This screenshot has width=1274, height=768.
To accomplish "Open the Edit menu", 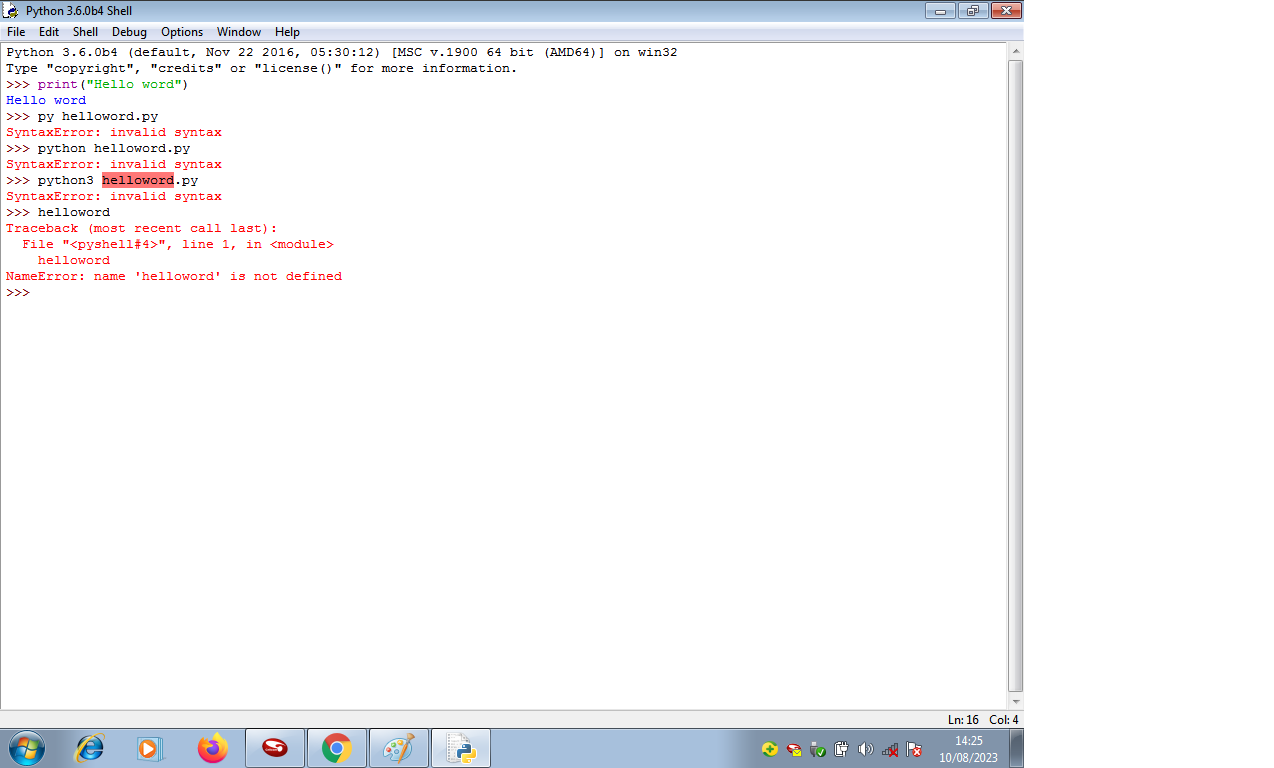I will coord(48,31).
